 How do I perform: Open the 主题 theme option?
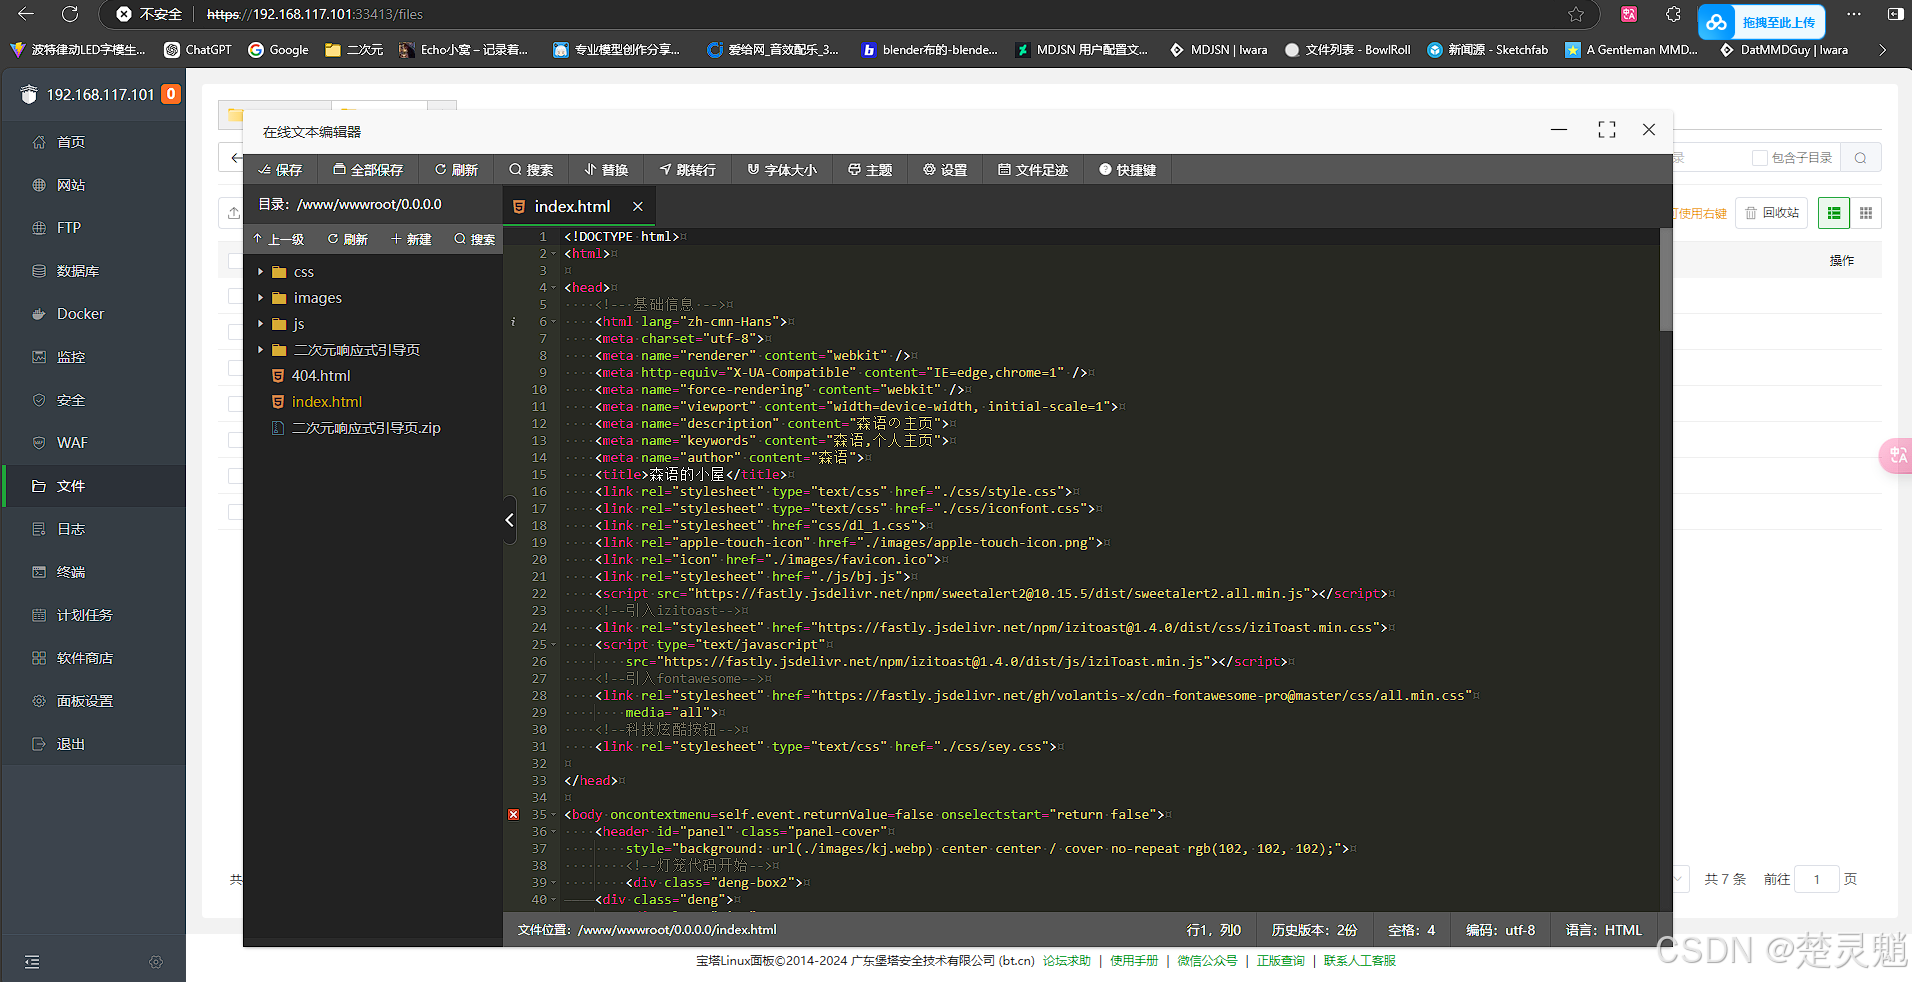click(870, 170)
